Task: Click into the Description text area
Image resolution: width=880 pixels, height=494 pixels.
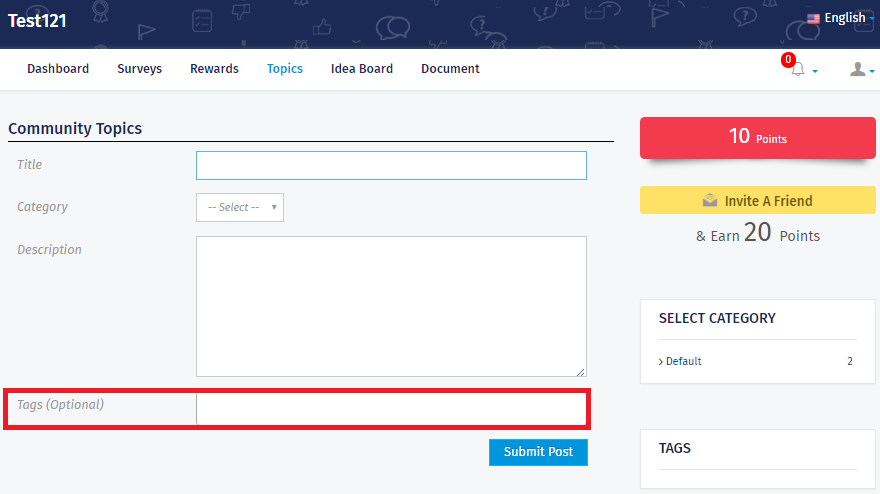Action: point(391,306)
